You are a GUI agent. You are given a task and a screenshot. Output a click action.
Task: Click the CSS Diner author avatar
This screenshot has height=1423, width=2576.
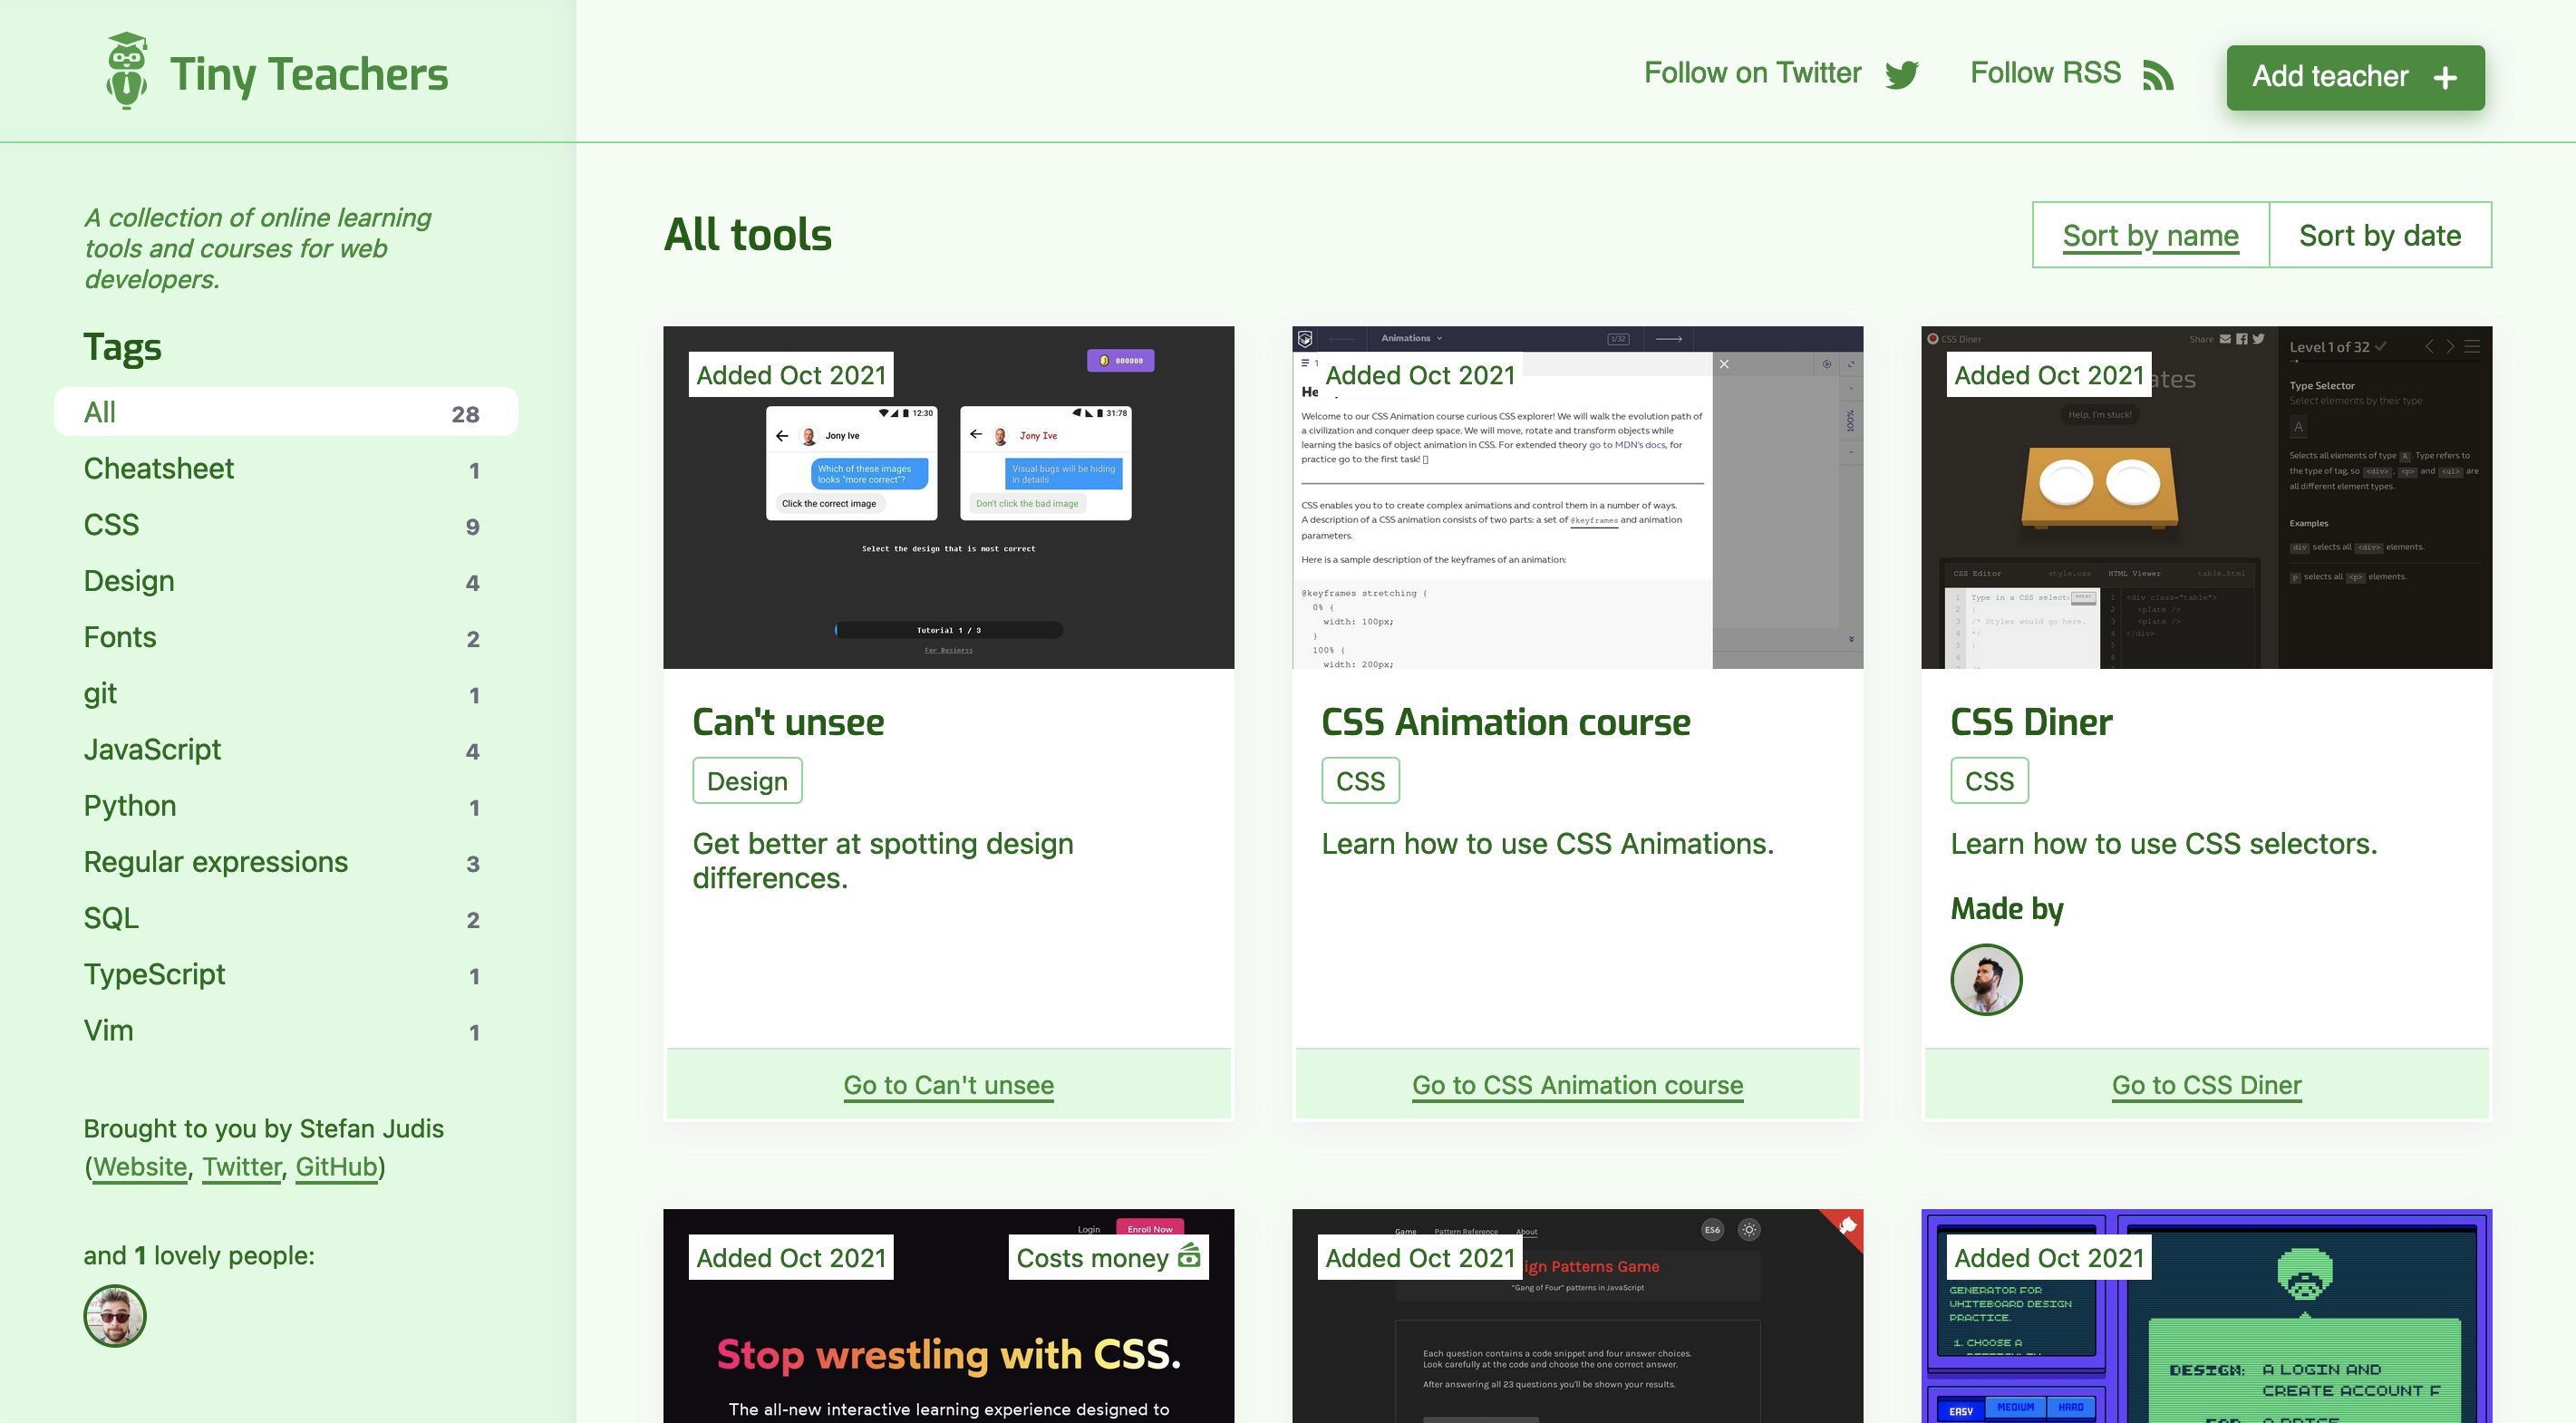1986,979
